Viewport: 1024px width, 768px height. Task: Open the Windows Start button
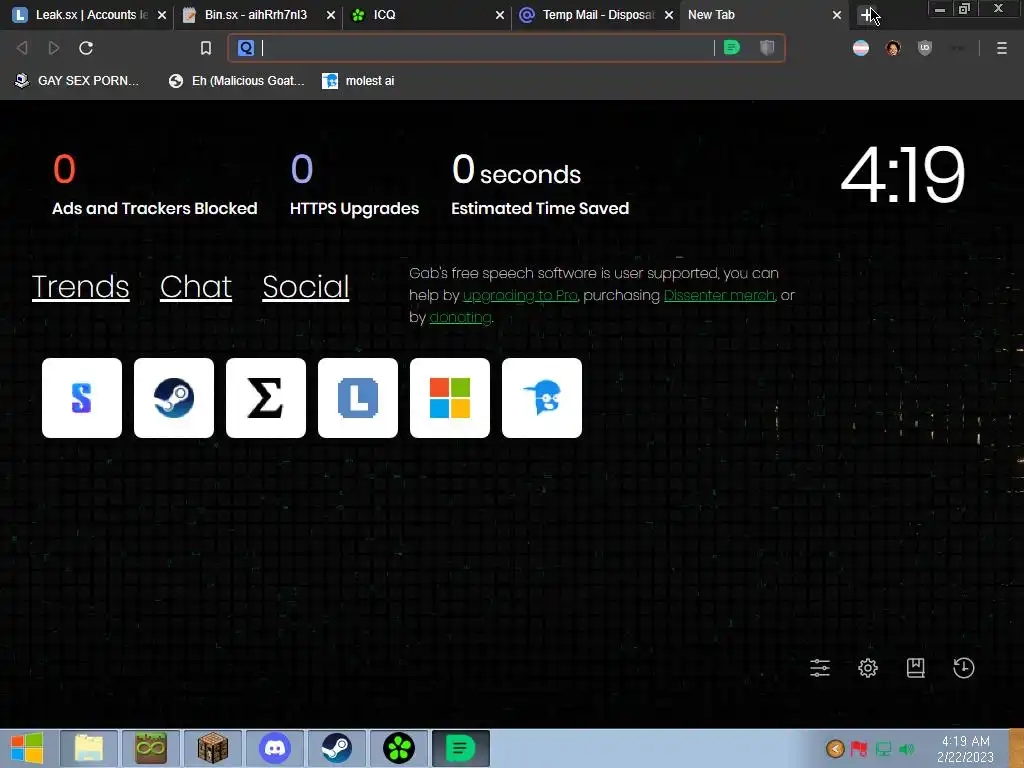pyautogui.click(x=27, y=748)
